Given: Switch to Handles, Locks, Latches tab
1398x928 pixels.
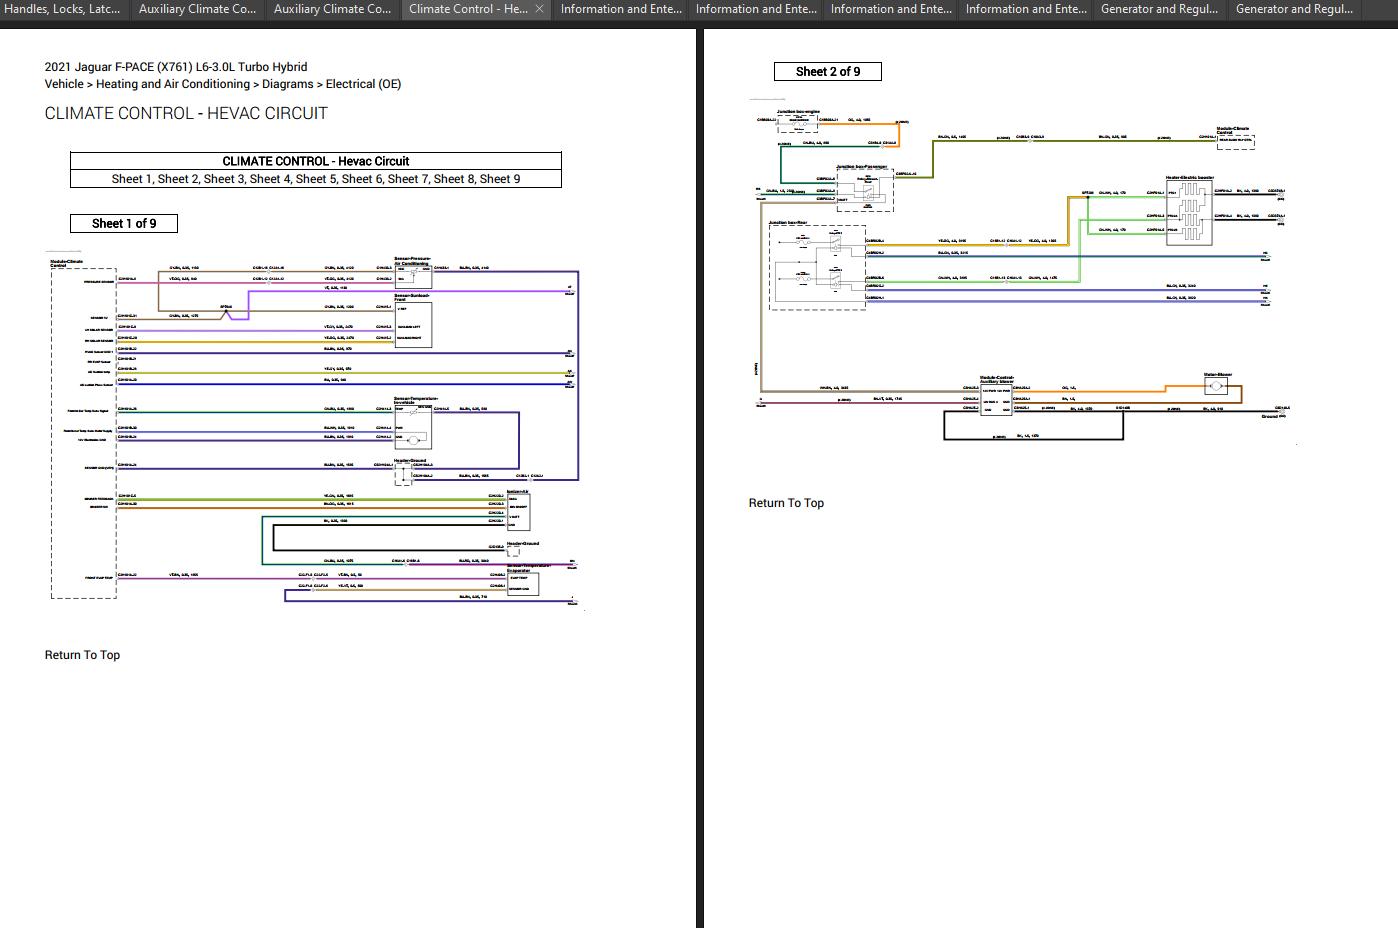Looking at the screenshot, I should [x=62, y=9].
